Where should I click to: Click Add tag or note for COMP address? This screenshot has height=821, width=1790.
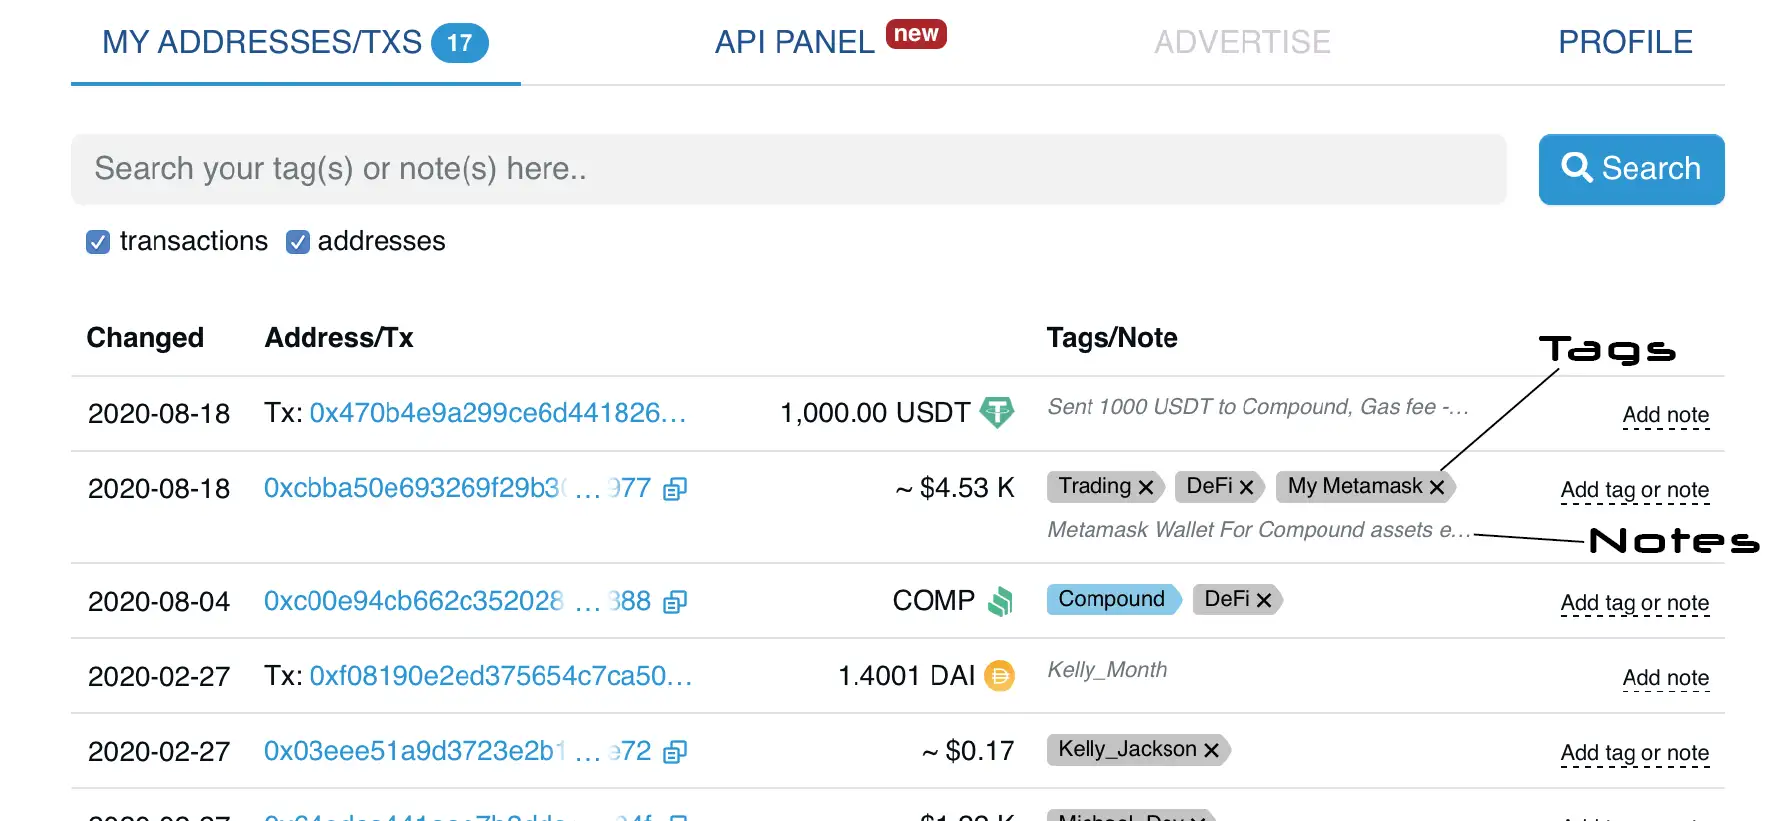coord(1634,603)
